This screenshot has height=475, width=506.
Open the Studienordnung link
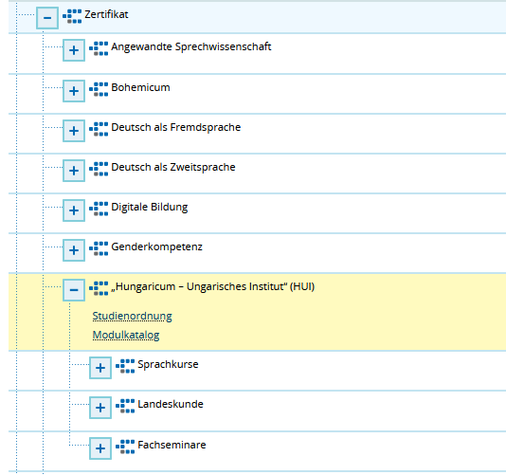pos(132,316)
